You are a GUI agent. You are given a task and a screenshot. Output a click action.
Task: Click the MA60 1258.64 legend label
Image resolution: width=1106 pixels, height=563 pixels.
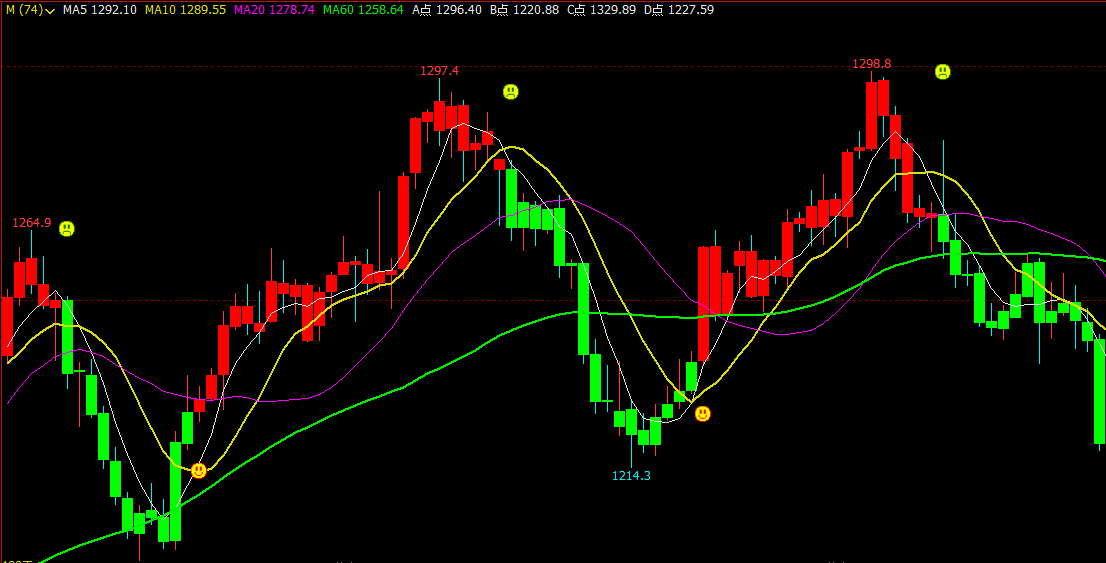[x=363, y=10]
